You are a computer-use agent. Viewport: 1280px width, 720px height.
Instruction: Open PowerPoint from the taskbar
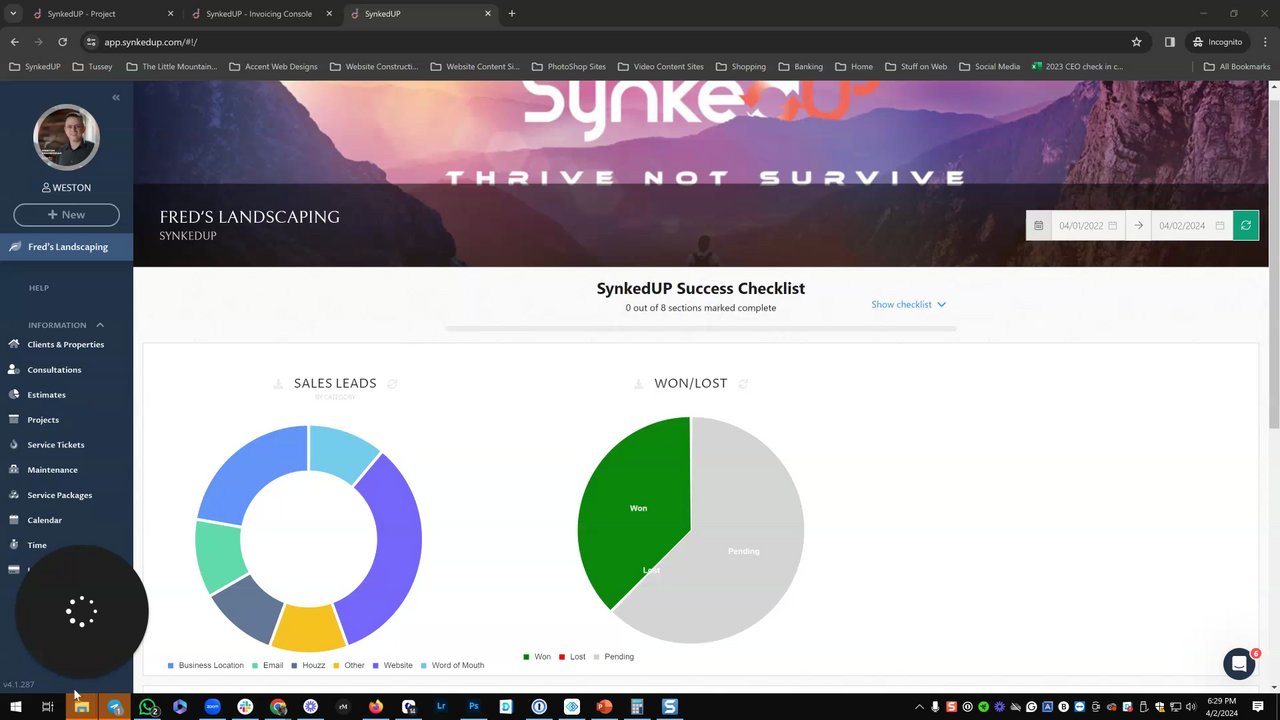coord(604,706)
